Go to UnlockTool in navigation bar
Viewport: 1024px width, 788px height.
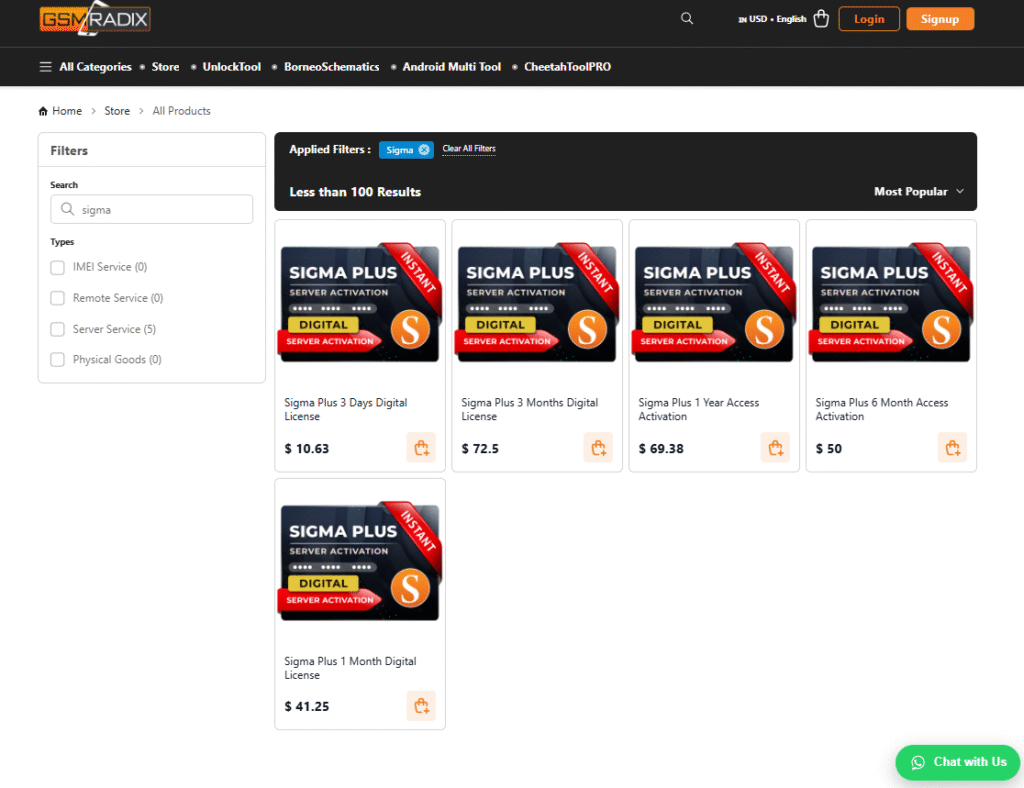[231, 67]
